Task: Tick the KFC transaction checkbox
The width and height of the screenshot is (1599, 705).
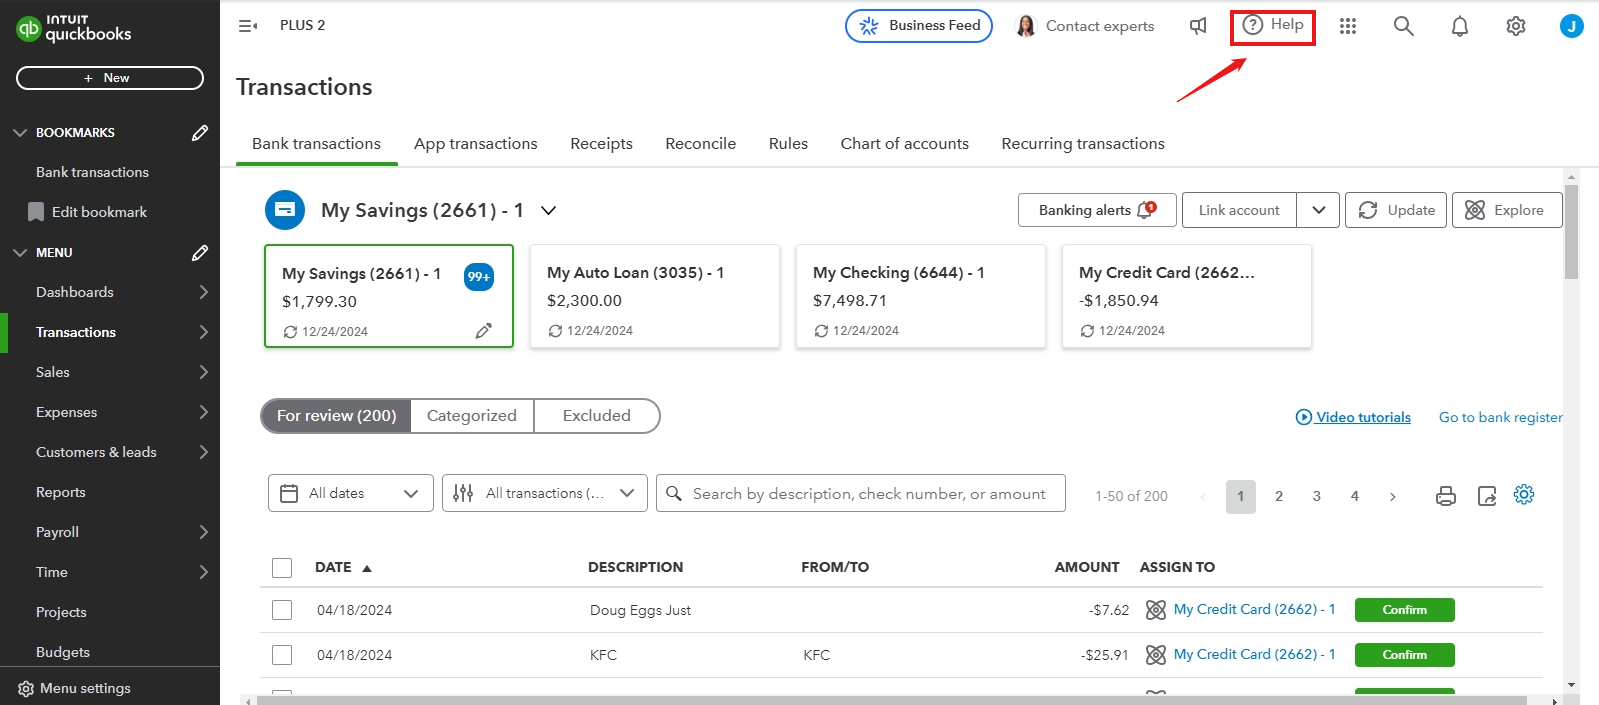Action: [282, 655]
